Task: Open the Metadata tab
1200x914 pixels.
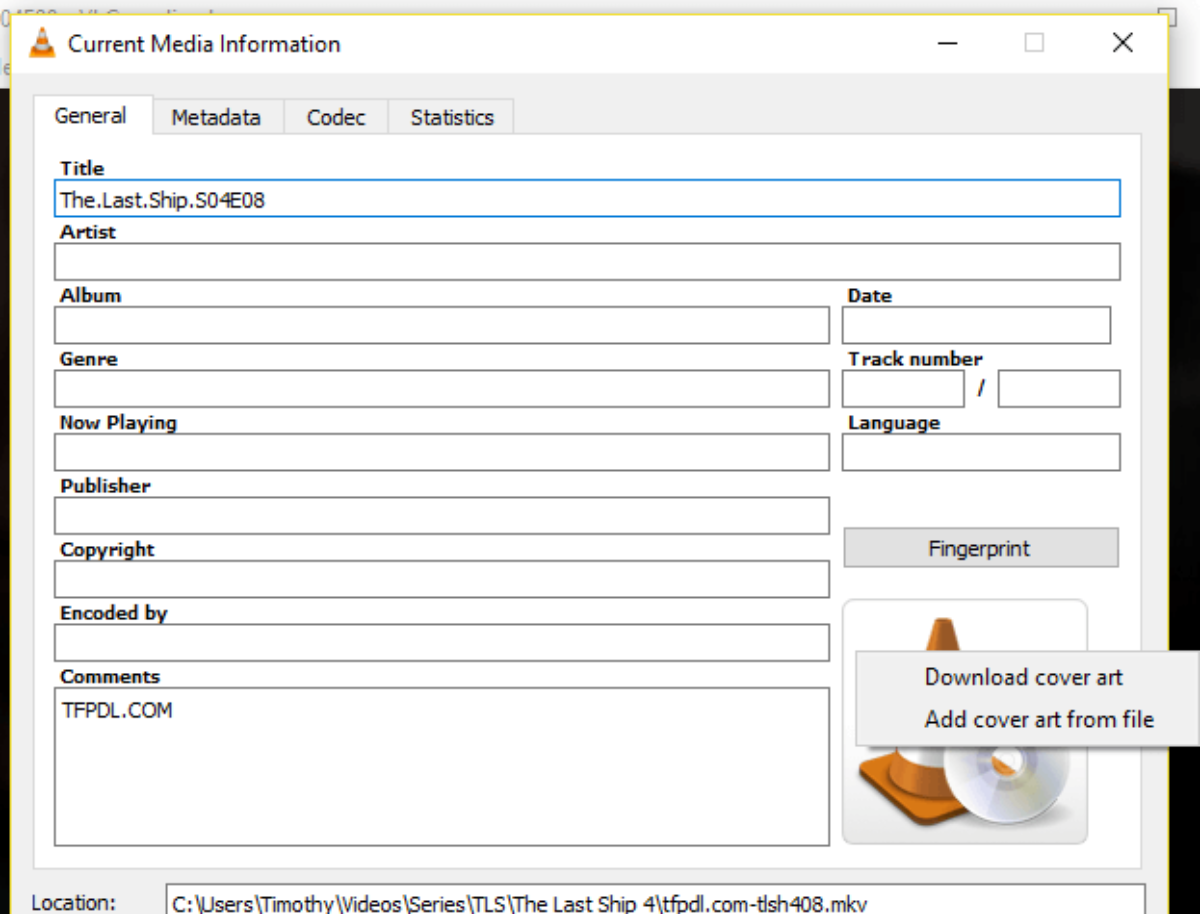Action: (216, 117)
